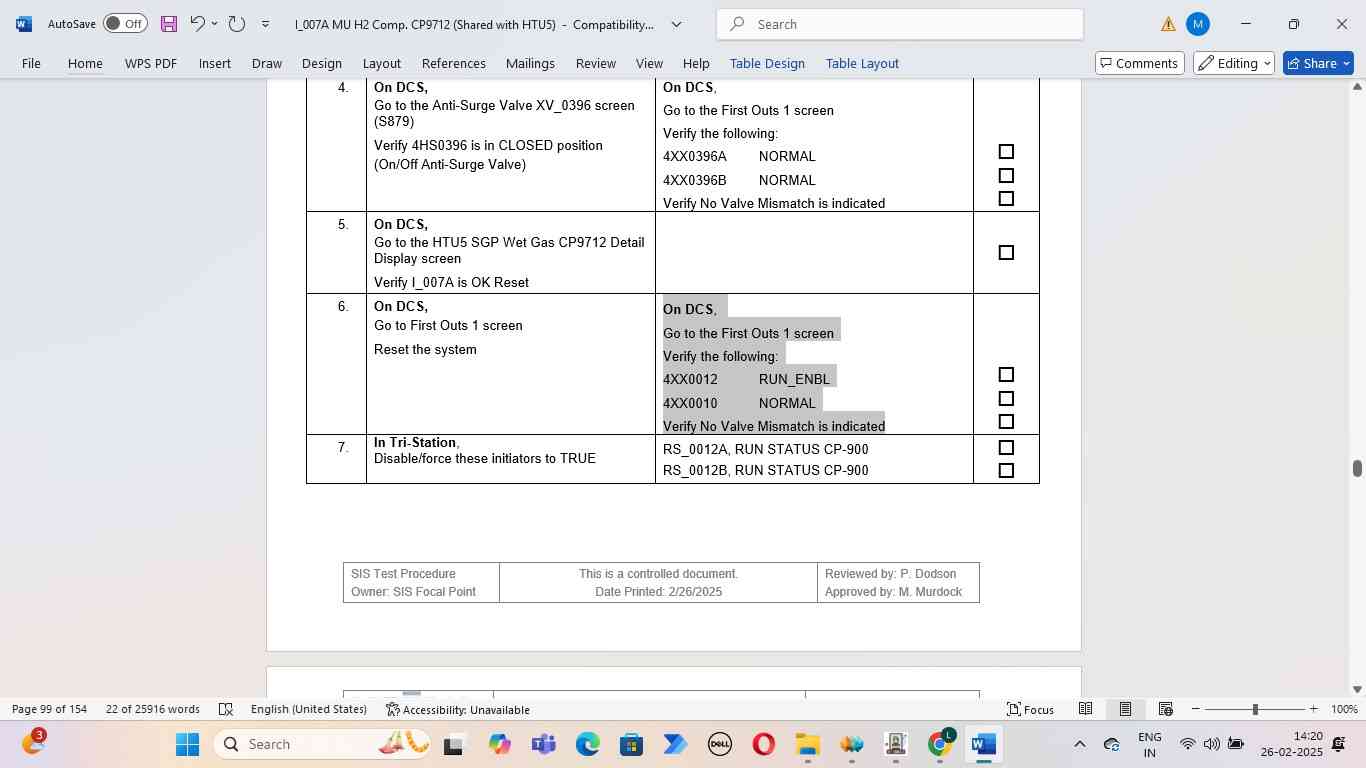Open Task View from taskbar
This screenshot has width=1366, height=768.
pyautogui.click(x=454, y=744)
